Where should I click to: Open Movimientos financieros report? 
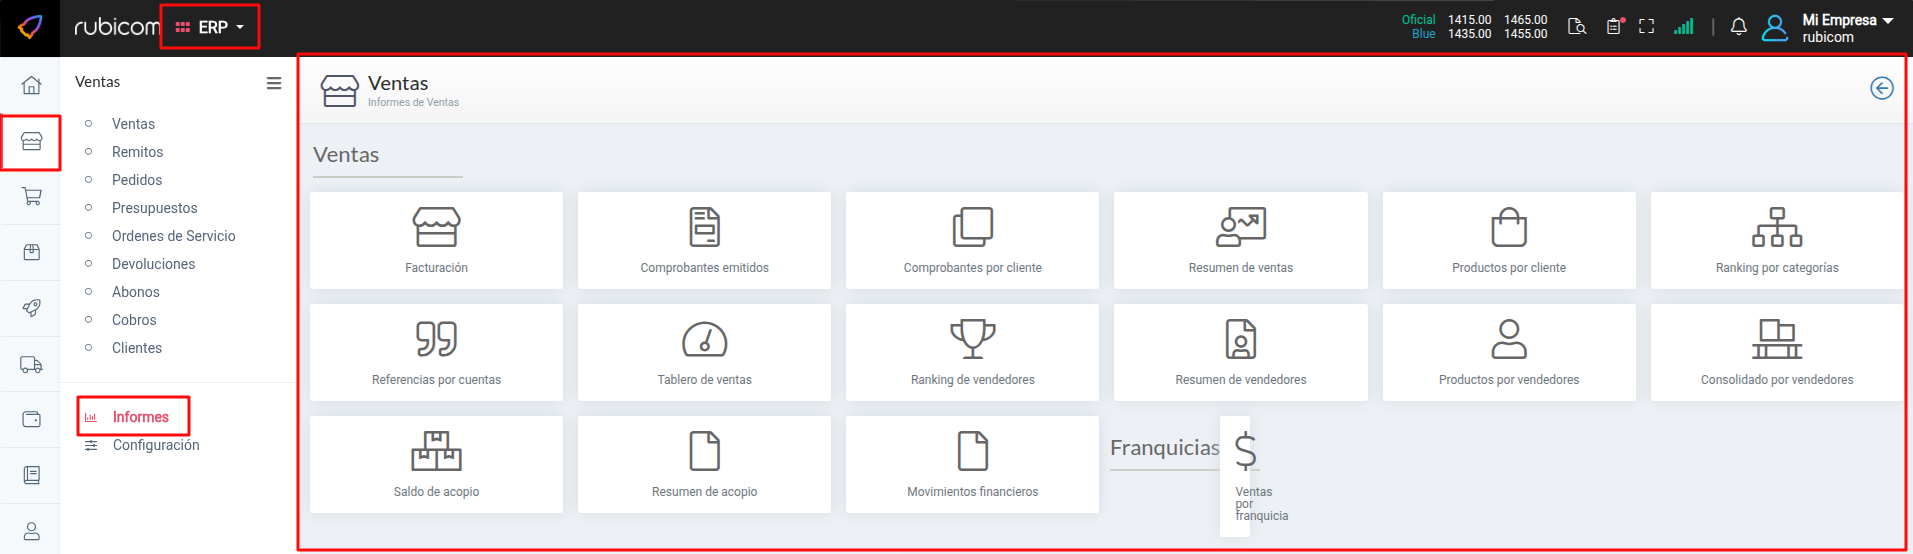point(972,464)
